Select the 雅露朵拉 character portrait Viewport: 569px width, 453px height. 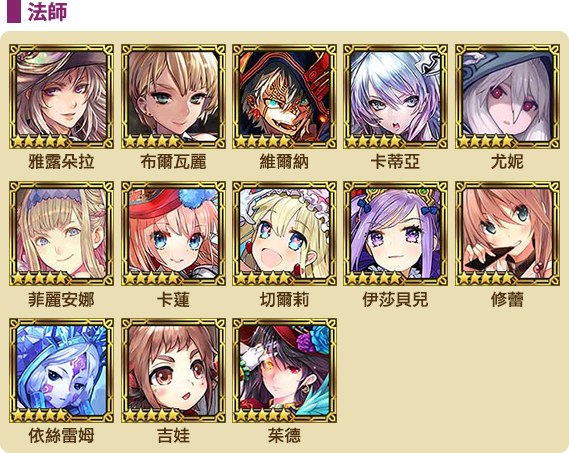tap(61, 97)
